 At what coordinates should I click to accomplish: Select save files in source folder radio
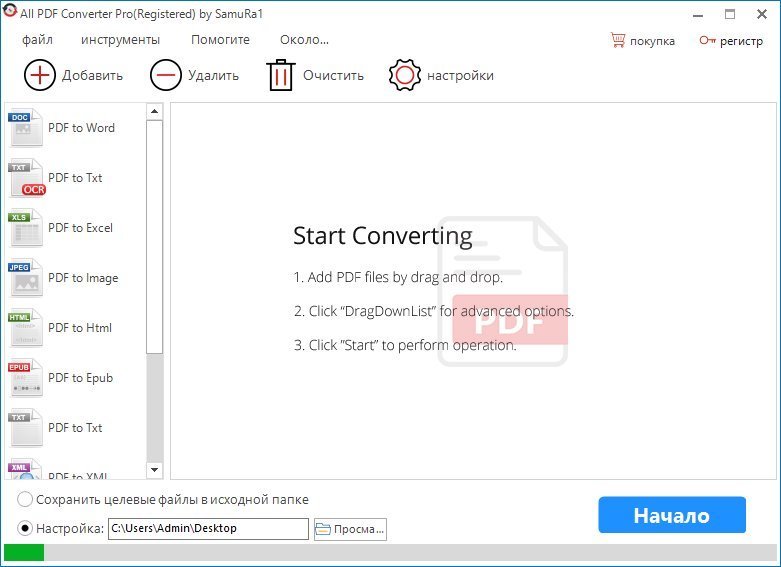25,499
